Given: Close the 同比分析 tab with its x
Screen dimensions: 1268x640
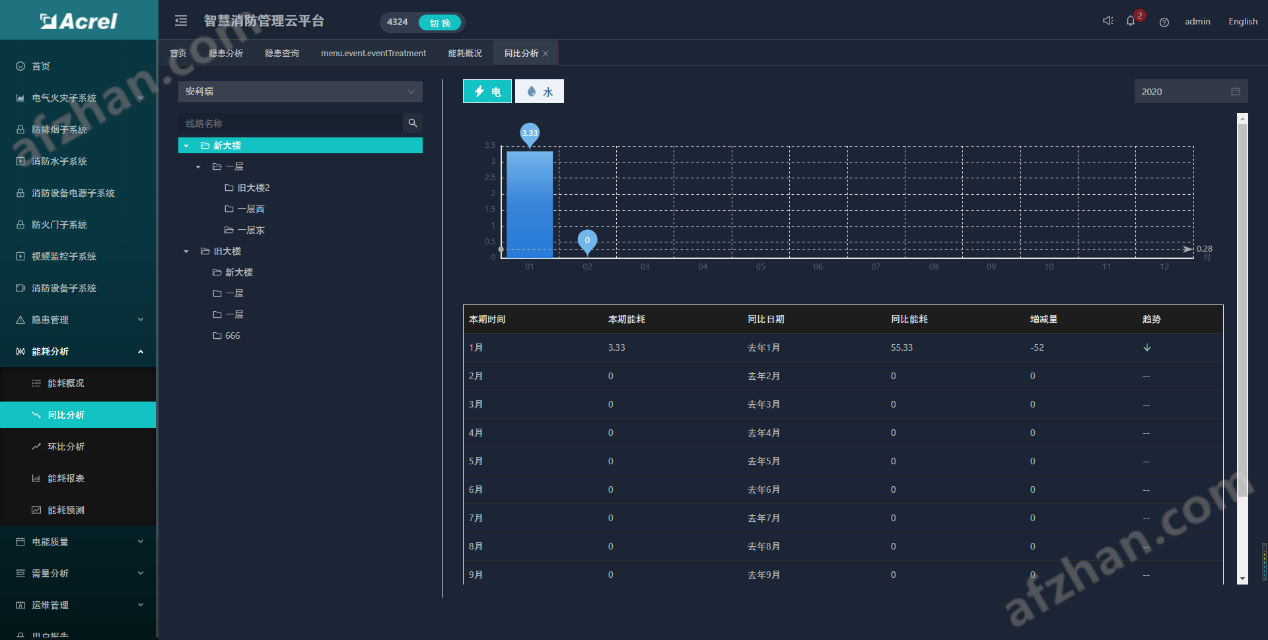Looking at the screenshot, I should pos(545,53).
